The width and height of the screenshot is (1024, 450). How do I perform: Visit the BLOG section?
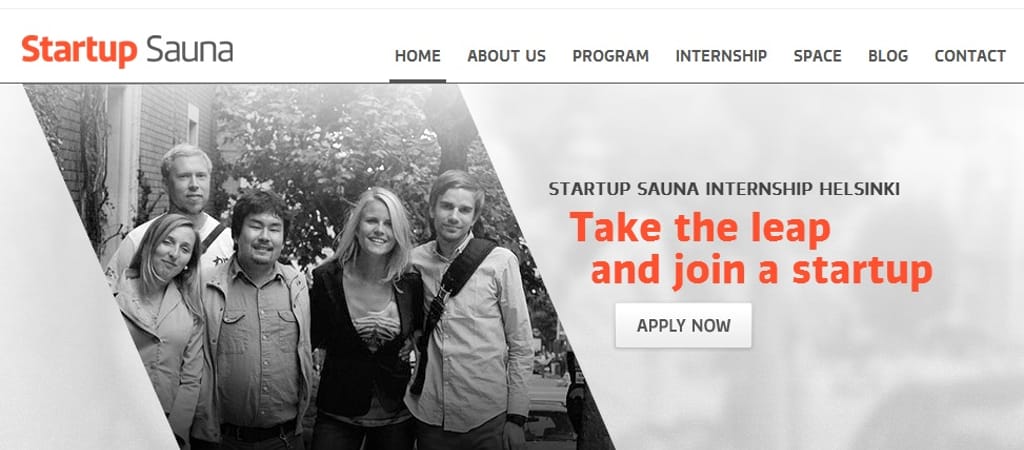[x=888, y=56]
